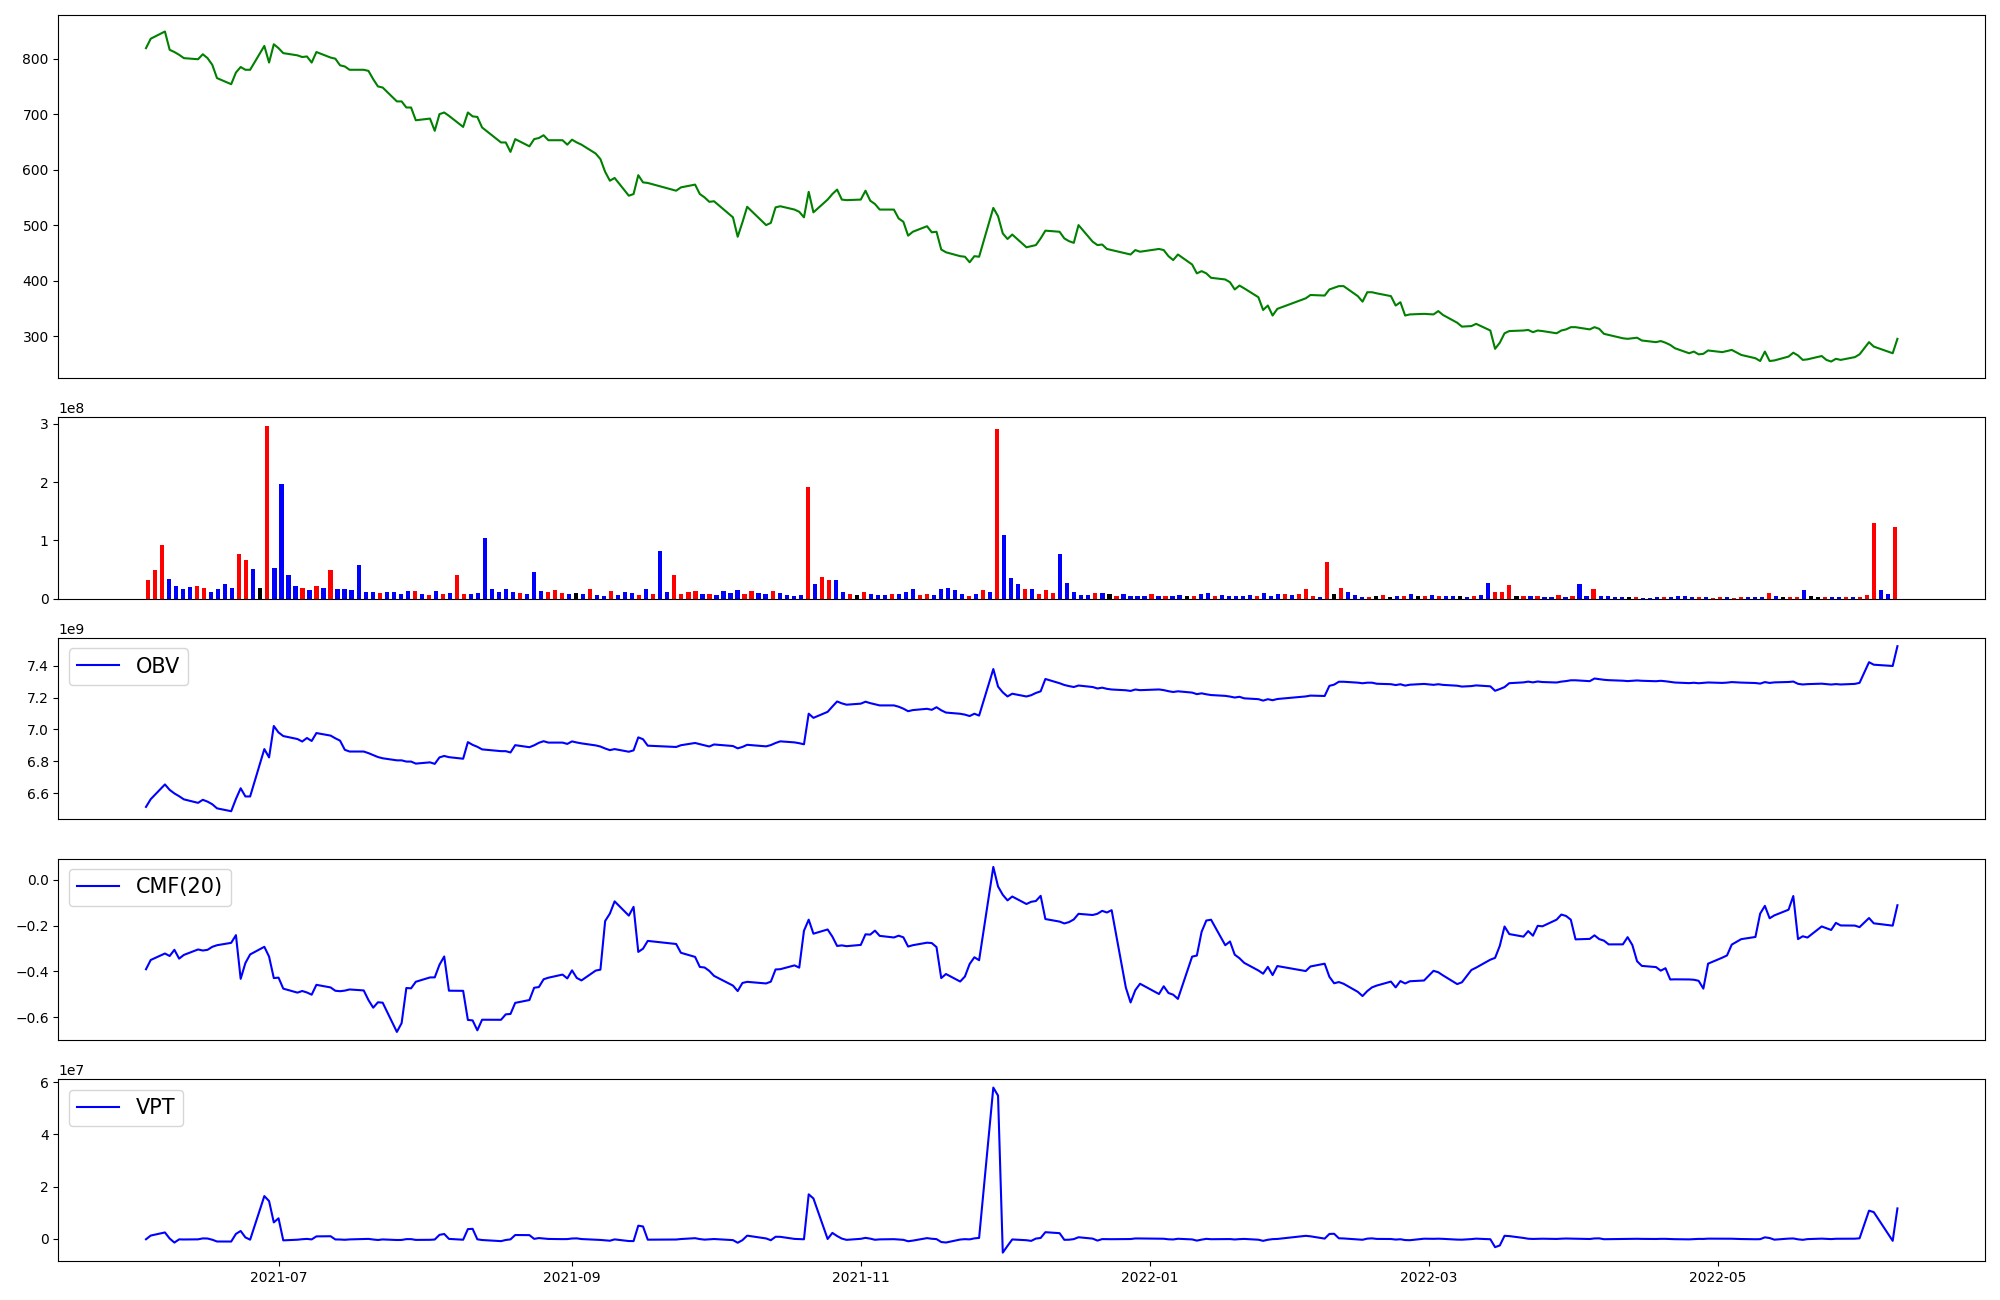Image resolution: width=2000 pixels, height=1300 pixels.
Task: Click the tall red volume bar in December 2021
Action: coord(997,512)
